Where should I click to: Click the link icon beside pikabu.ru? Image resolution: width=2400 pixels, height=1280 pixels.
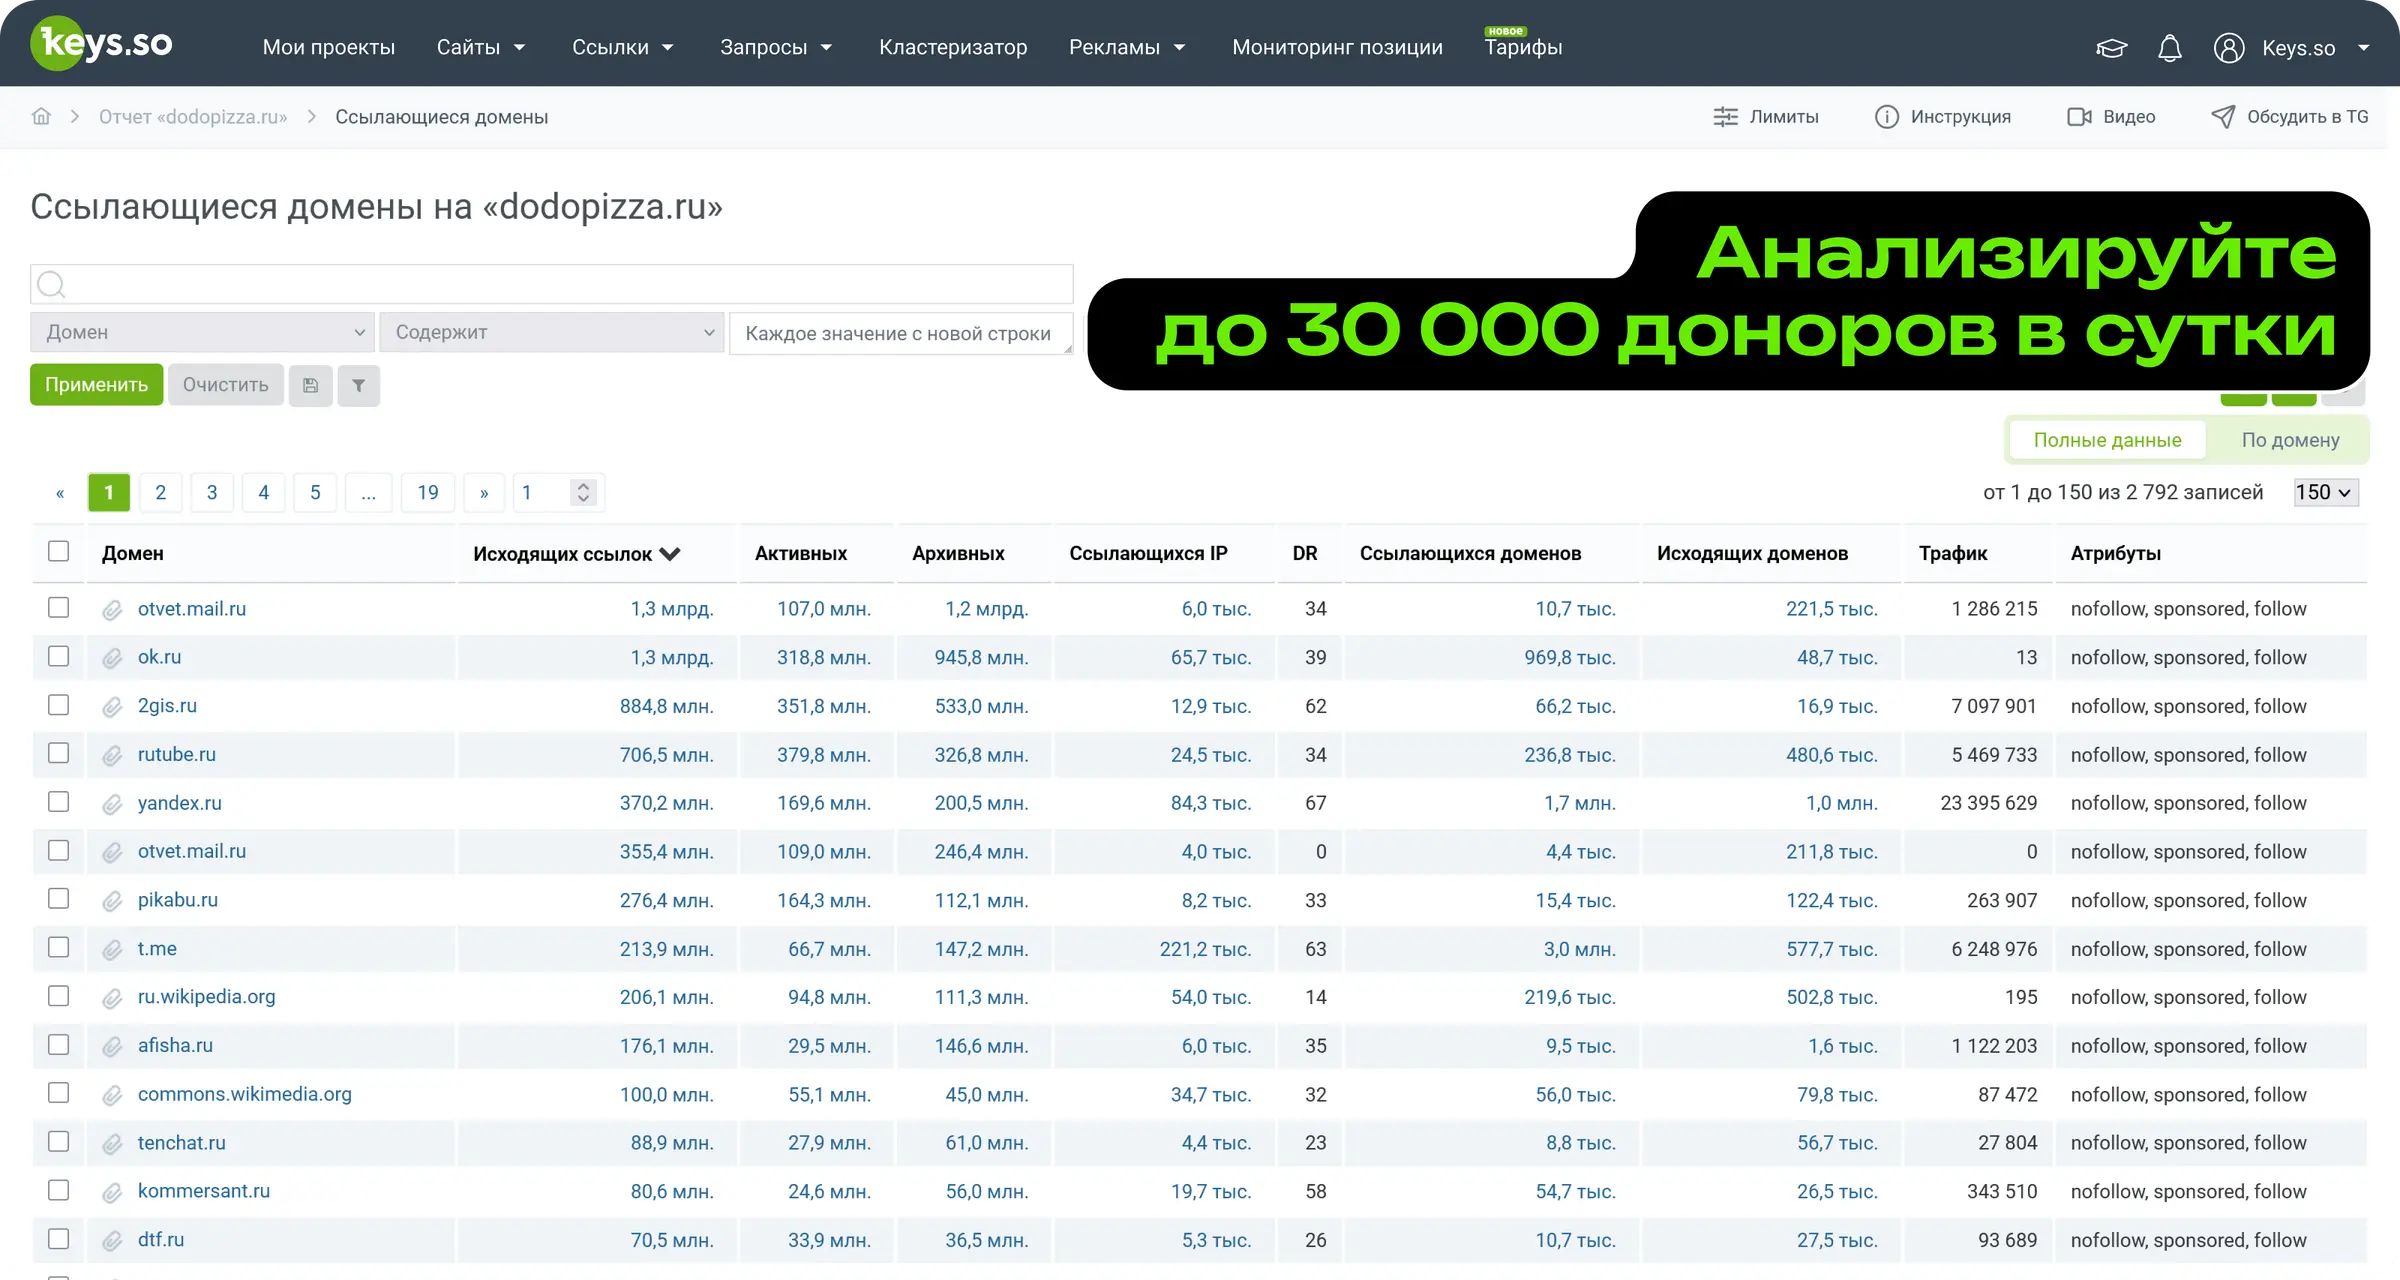112,901
